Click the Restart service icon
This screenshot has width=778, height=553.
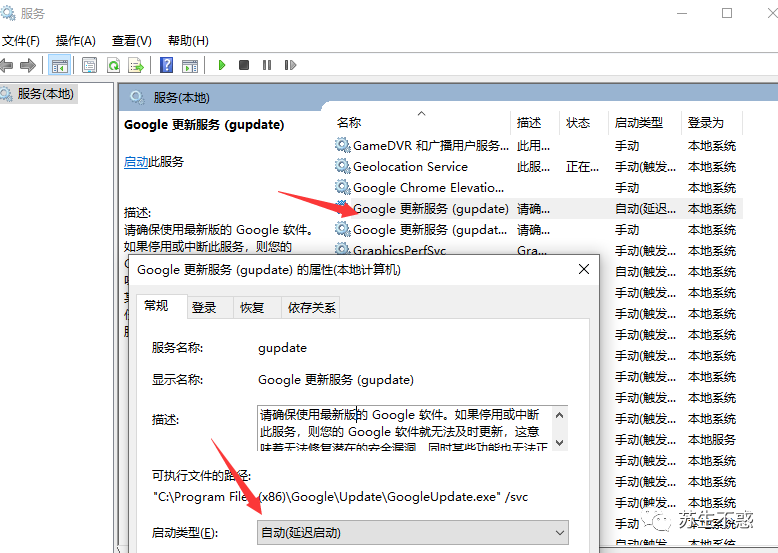290,65
